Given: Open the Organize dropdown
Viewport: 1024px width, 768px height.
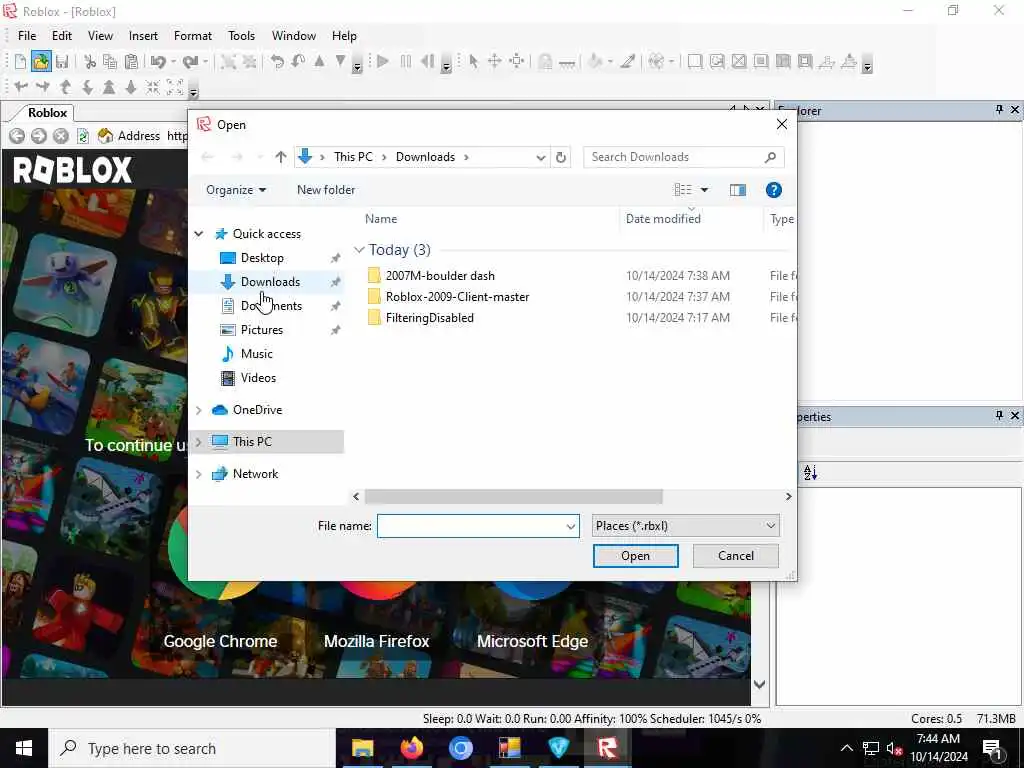Looking at the screenshot, I should point(236,190).
